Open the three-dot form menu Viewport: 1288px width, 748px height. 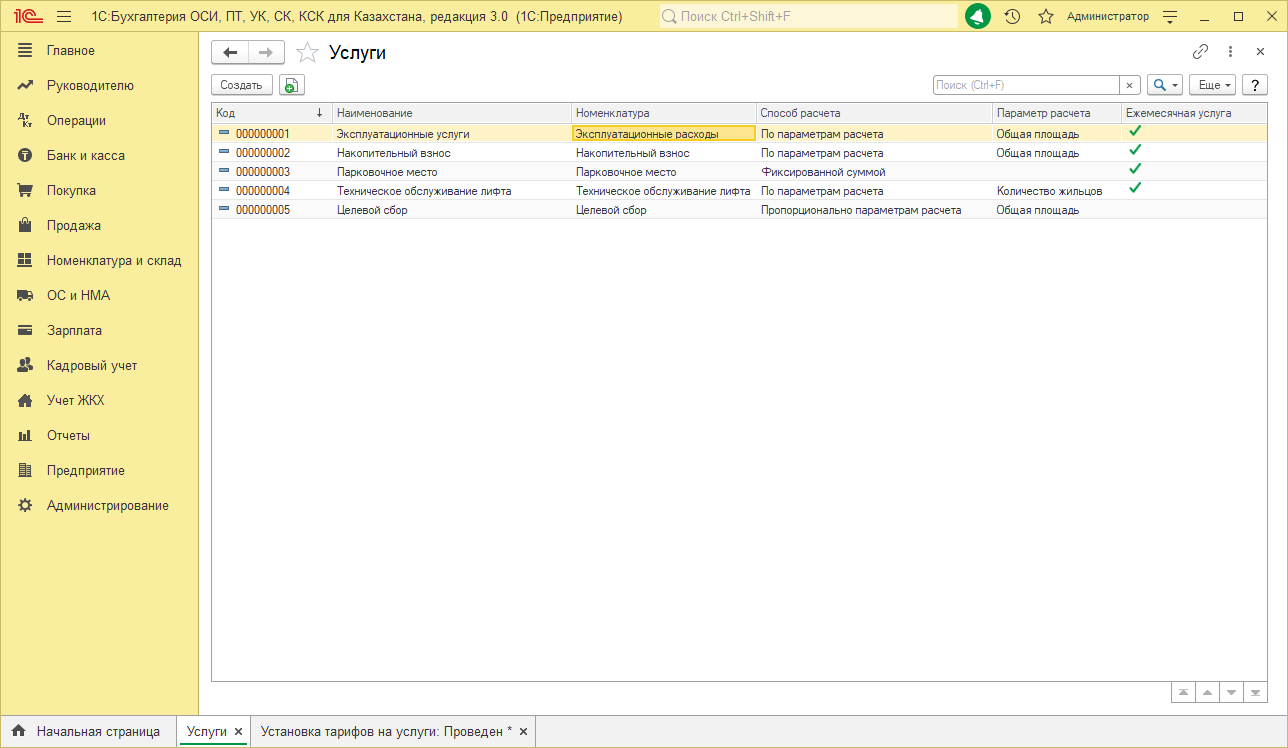(x=1230, y=52)
